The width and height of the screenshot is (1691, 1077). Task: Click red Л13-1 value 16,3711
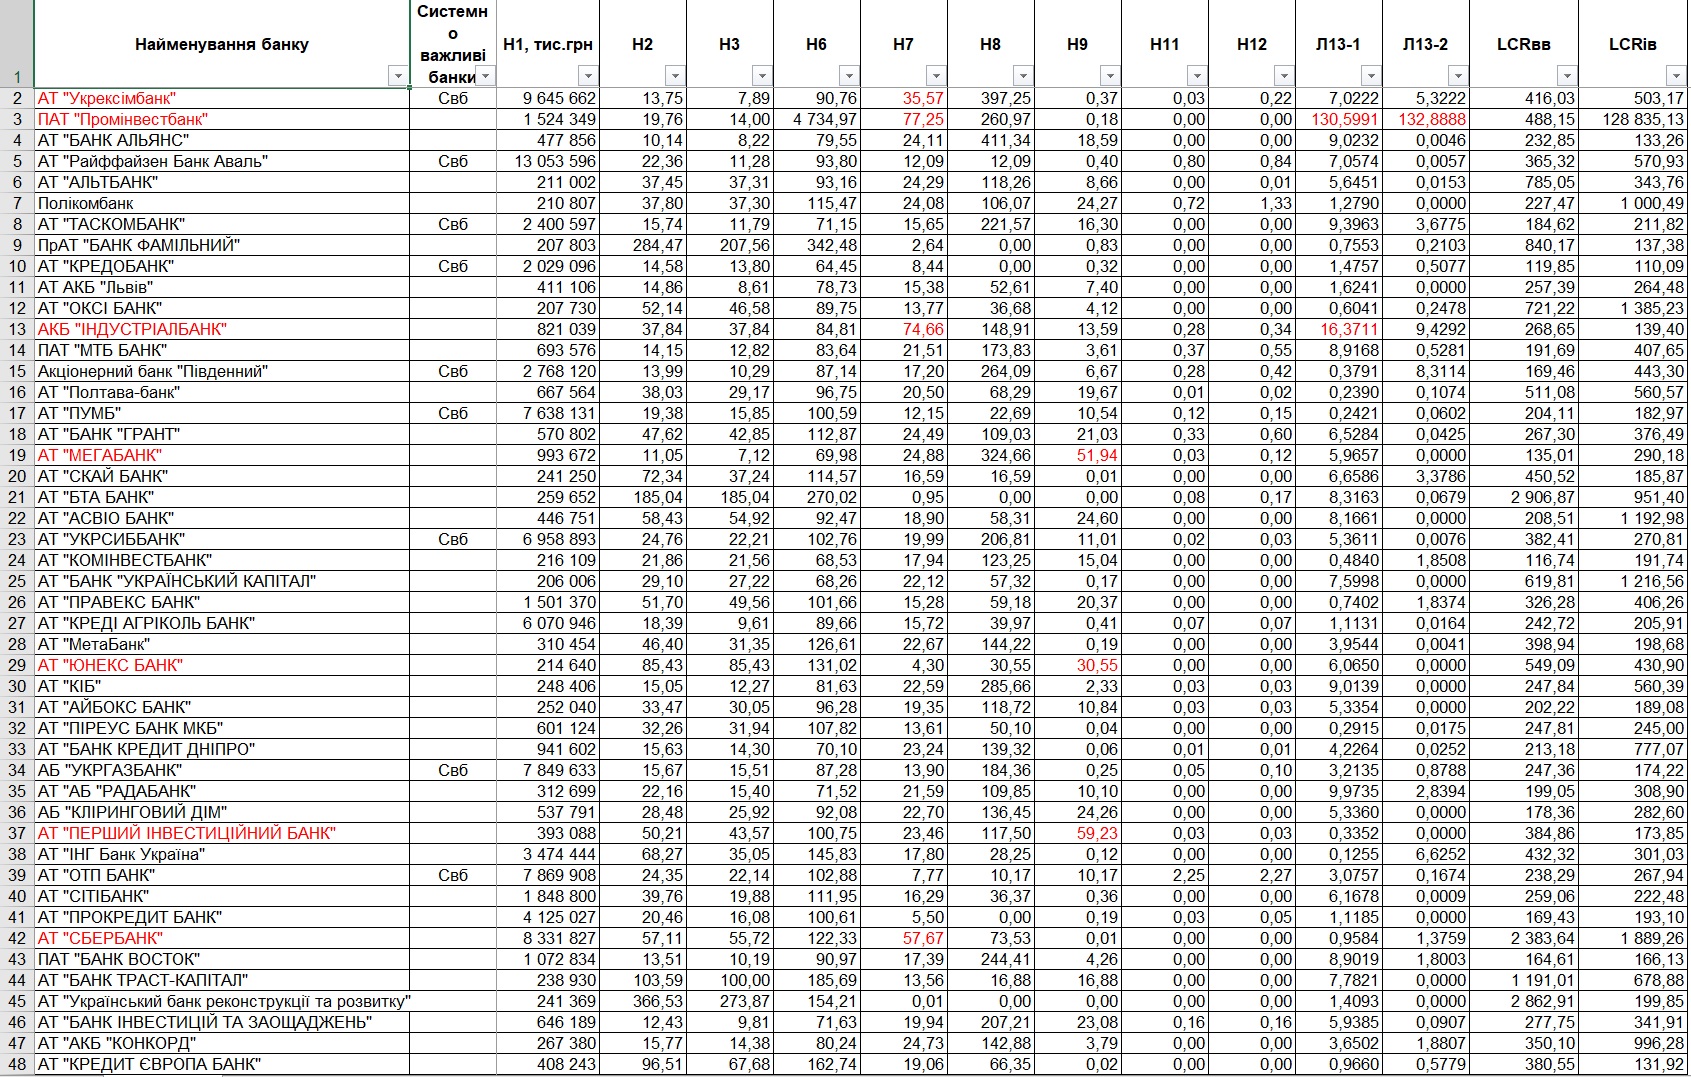point(1339,329)
